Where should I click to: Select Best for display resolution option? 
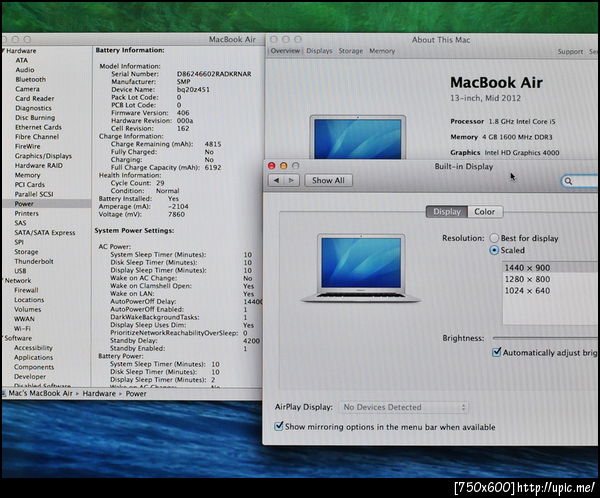tap(494, 238)
